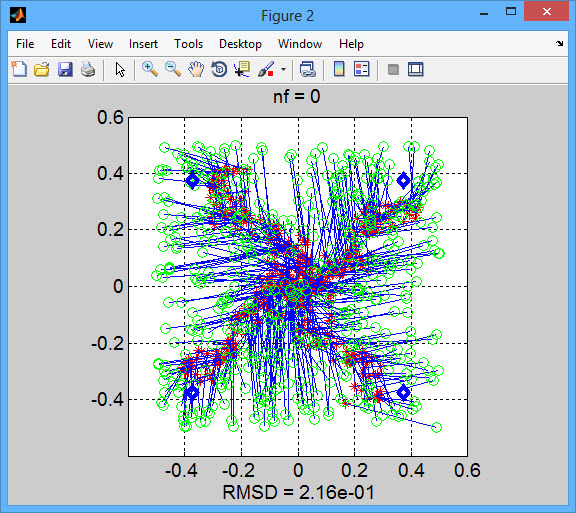Choose the Data Cursor tool
576x513 pixels.
pyautogui.click(x=242, y=69)
